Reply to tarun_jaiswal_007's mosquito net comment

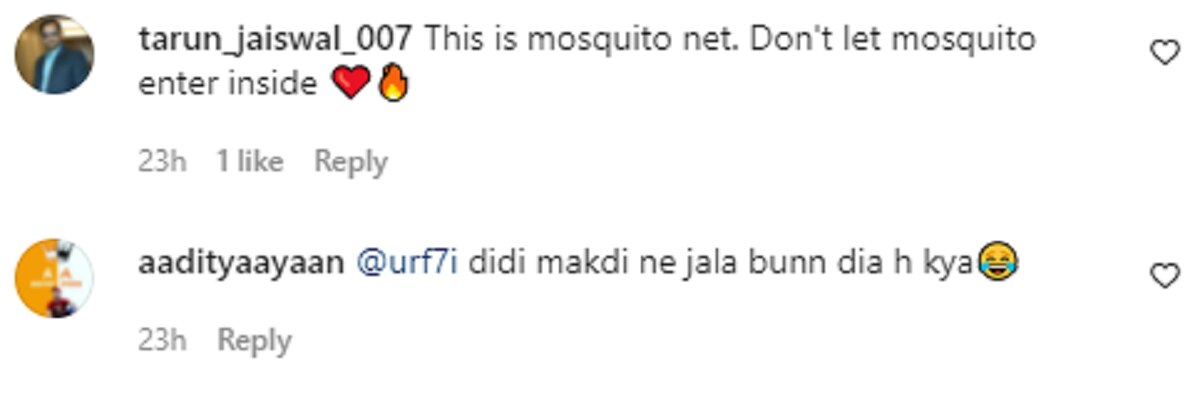click(x=351, y=162)
